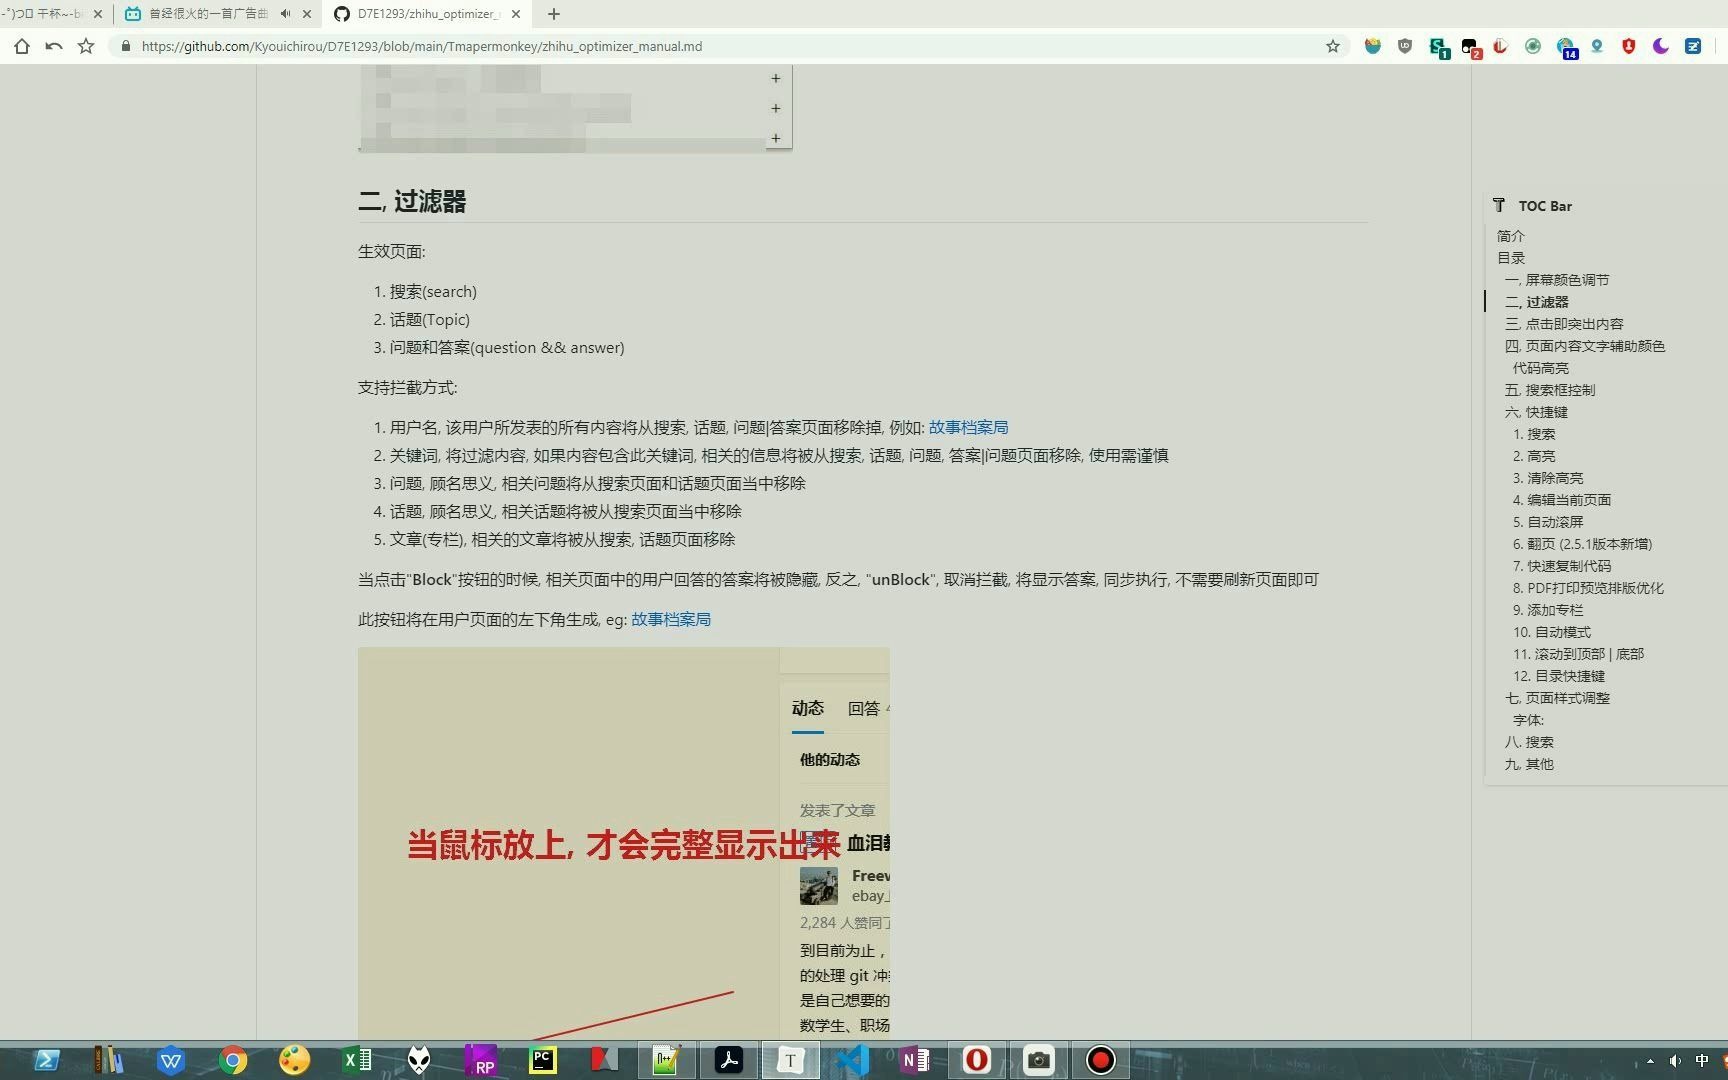The width and height of the screenshot is (1728, 1080).
Task: Open the 故事档案局 link in the username item
Action: click(x=968, y=427)
